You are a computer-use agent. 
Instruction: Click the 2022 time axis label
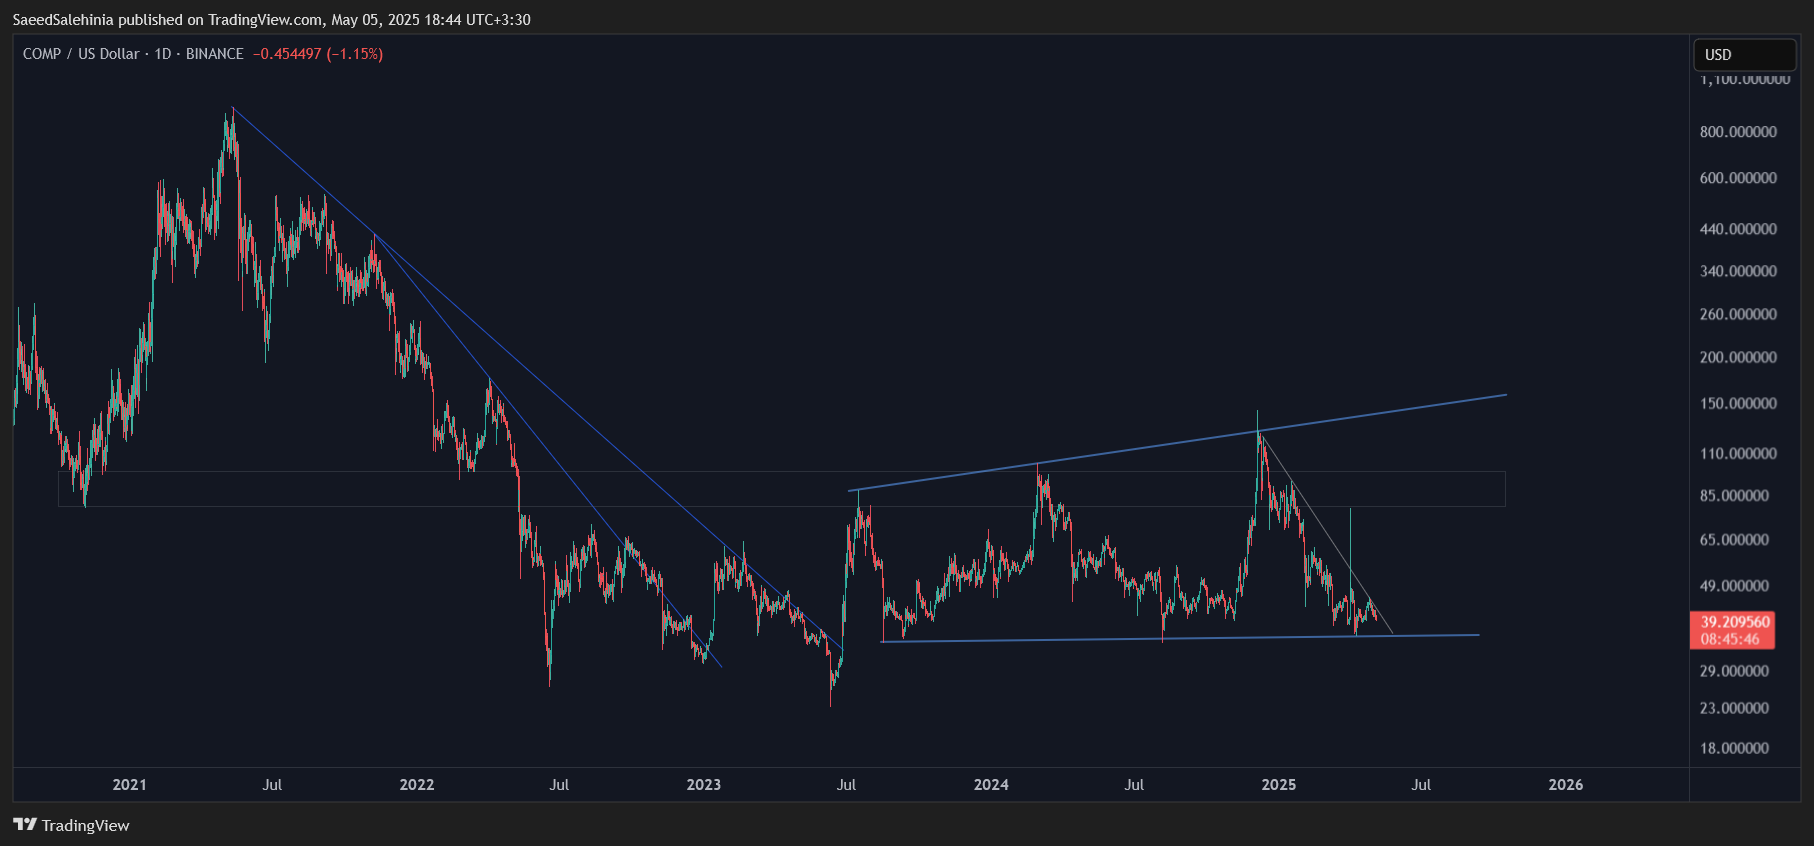click(417, 785)
